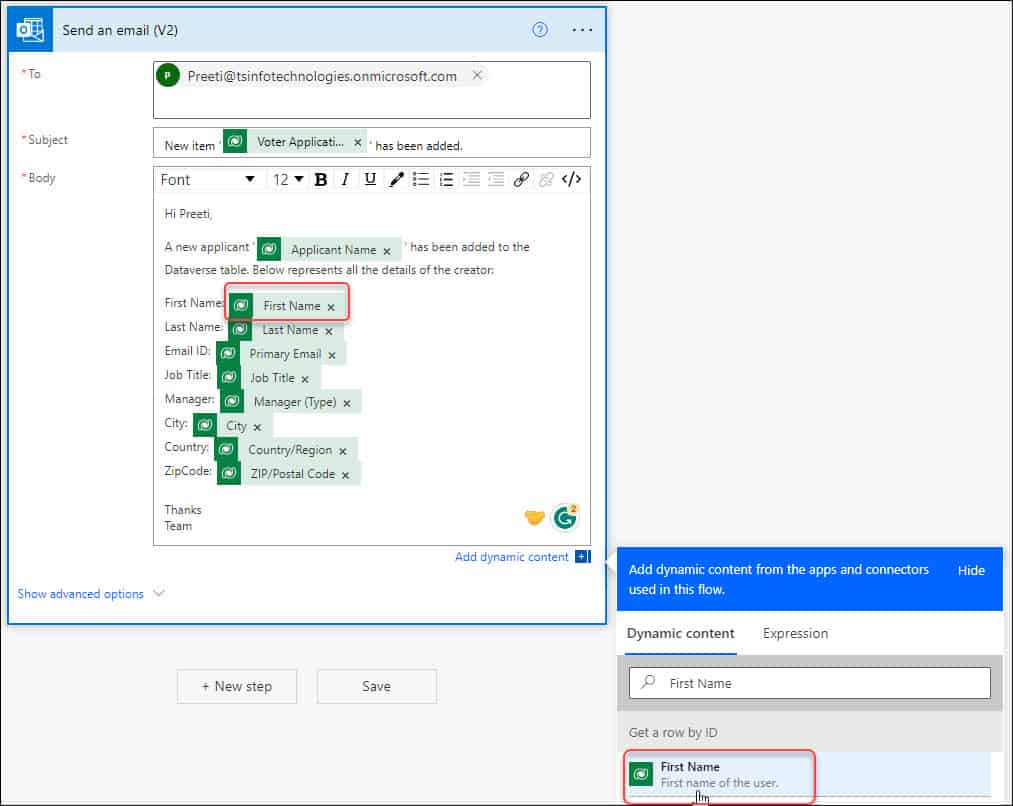Click the blue plus icon beside Add dynamic content
Image resolution: width=1013 pixels, height=806 pixels.
[582, 557]
